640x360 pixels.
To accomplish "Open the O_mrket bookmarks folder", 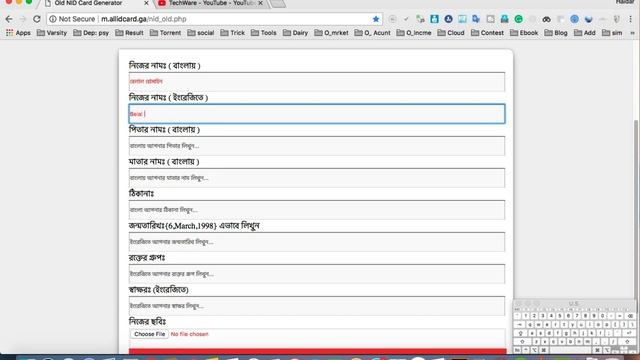I will 331,33.
